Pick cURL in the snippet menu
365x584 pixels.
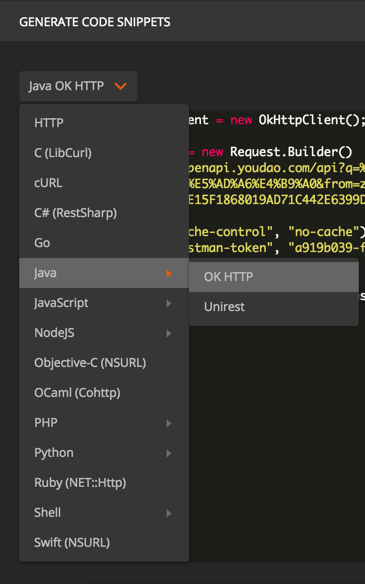pyautogui.click(x=104, y=183)
